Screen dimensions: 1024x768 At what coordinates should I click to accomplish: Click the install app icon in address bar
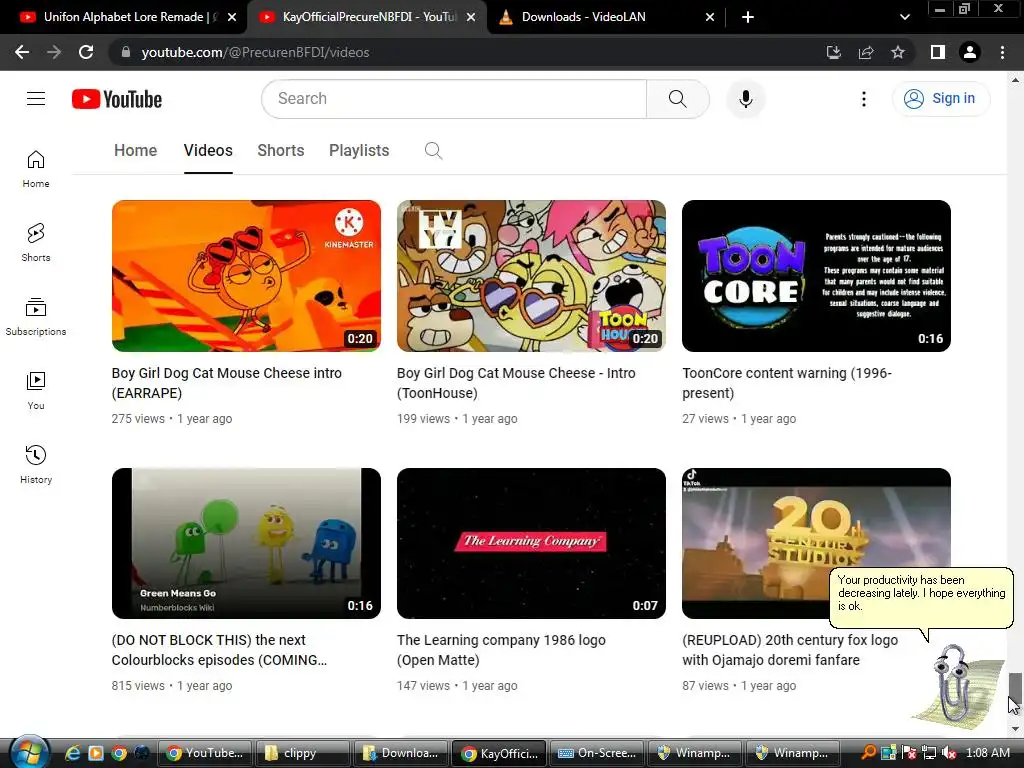833,52
